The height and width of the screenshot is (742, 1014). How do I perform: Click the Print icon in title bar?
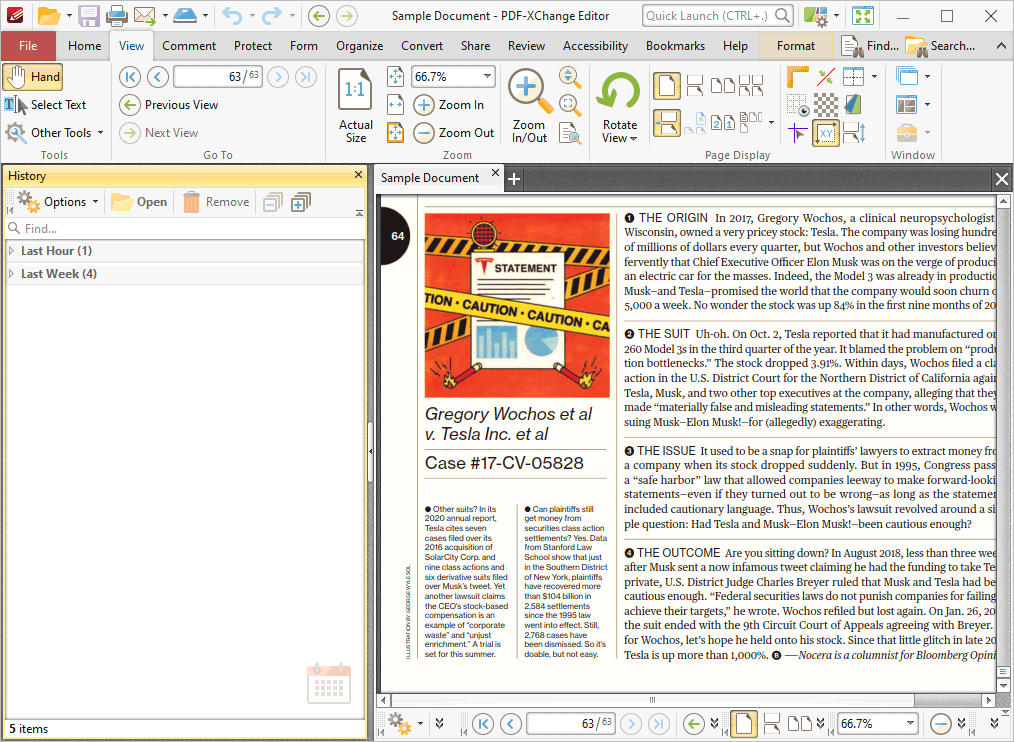(x=117, y=16)
